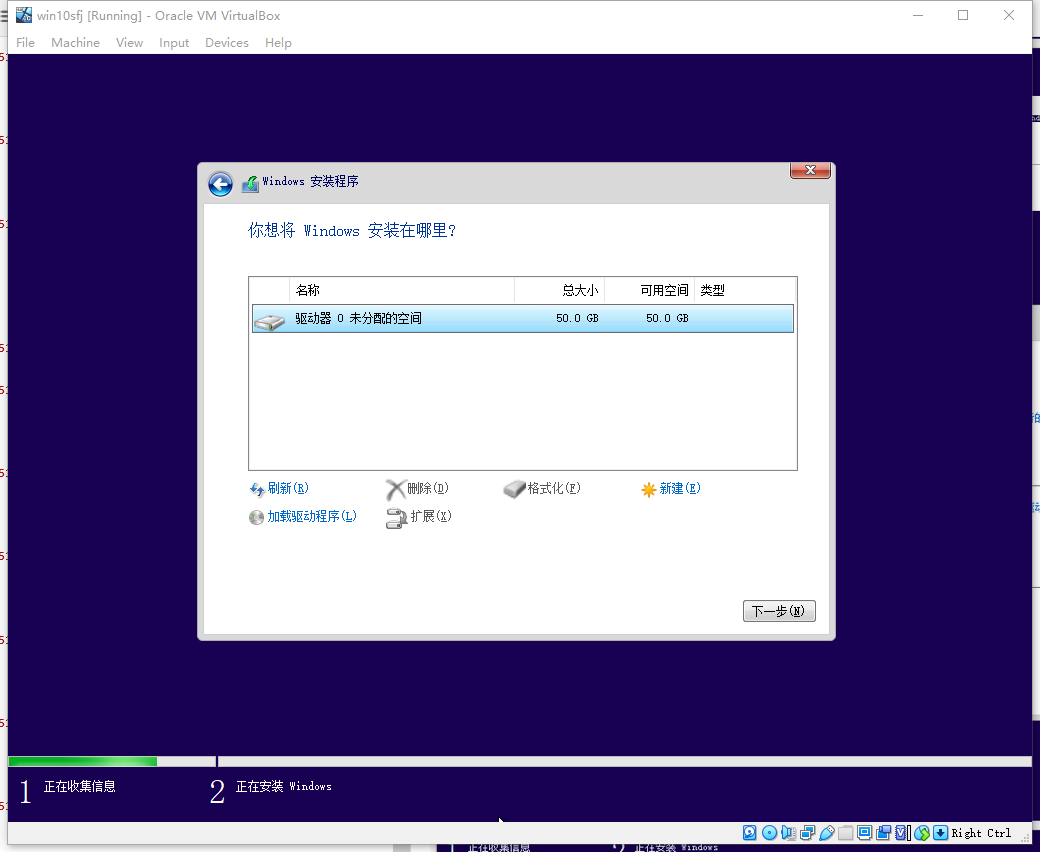Click the optical disk status icon
Viewport: 1040px width, 852px height.
[x=769, y=833]
